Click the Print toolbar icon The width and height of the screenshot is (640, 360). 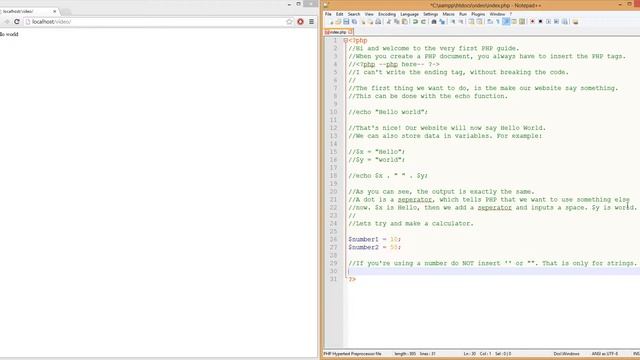[x=378, y=22]
